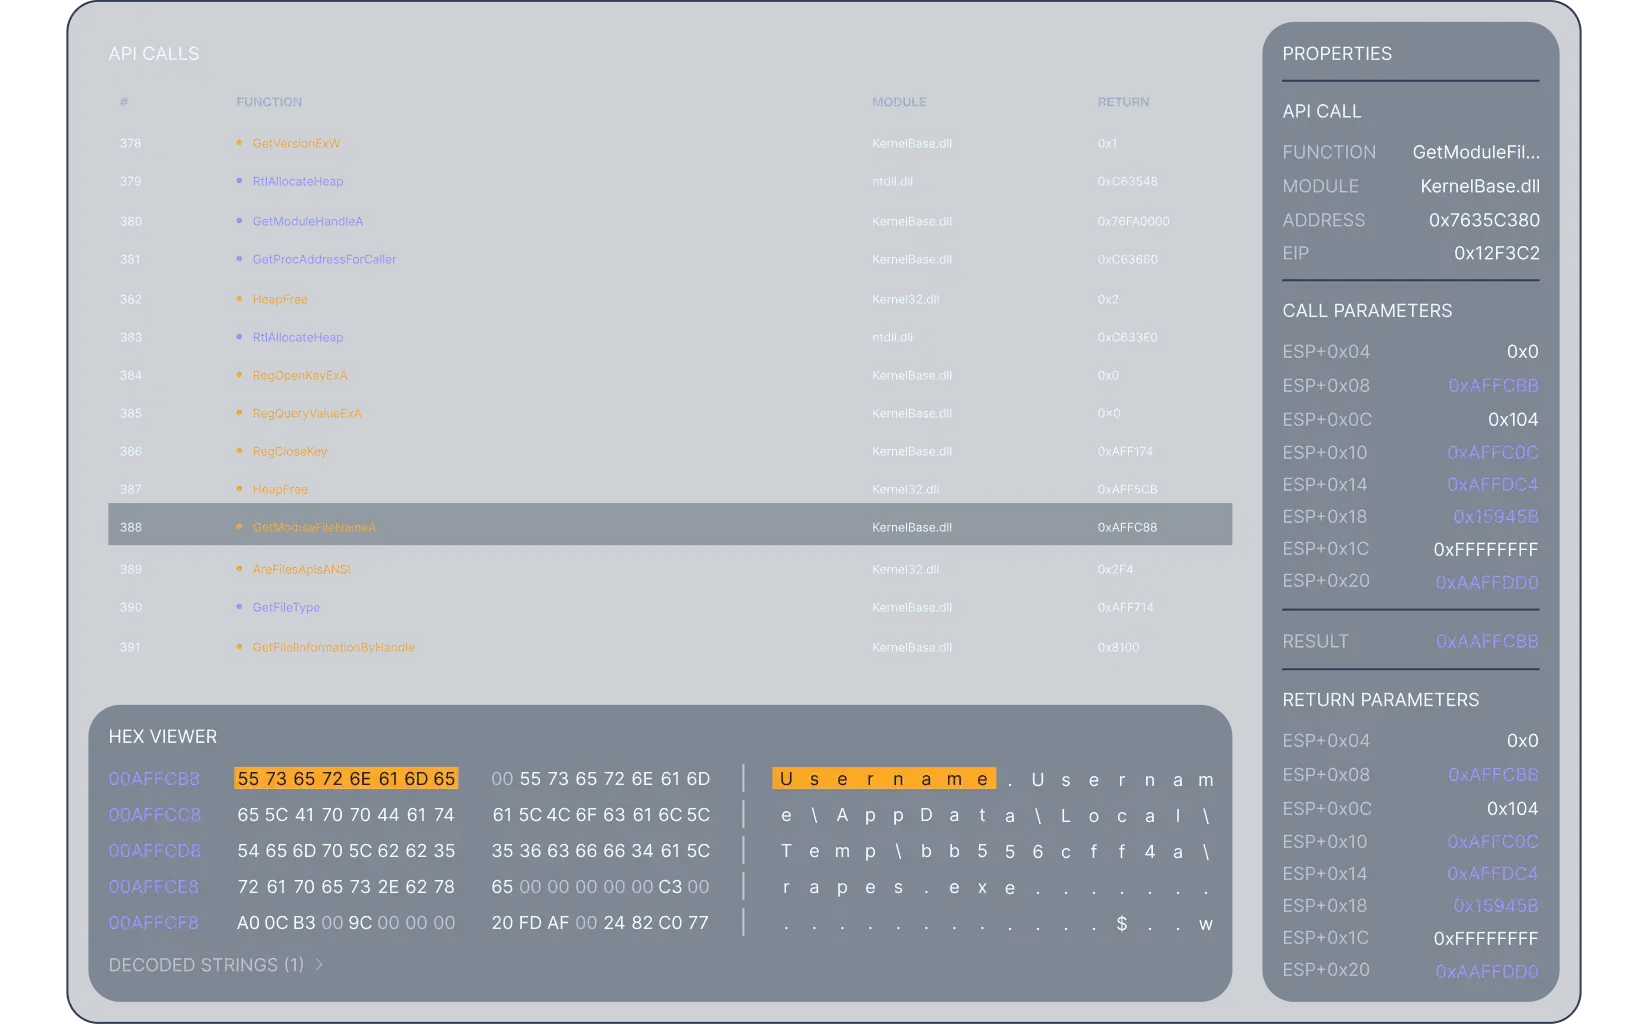Open the RegQueryValueExA call
1646x1024 pixels.
tap(307, 413)
